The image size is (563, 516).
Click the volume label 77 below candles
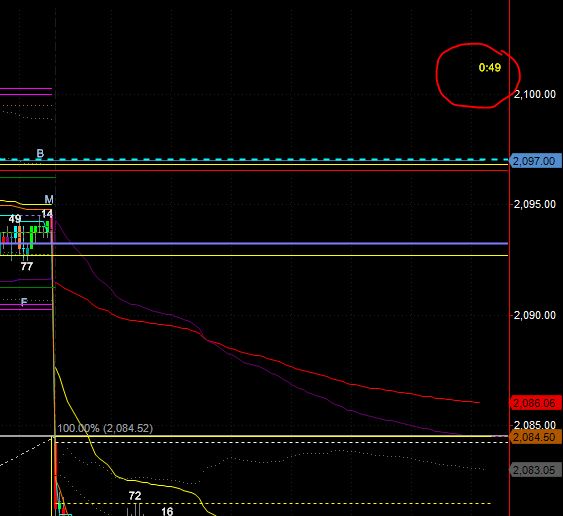[27, 266]
